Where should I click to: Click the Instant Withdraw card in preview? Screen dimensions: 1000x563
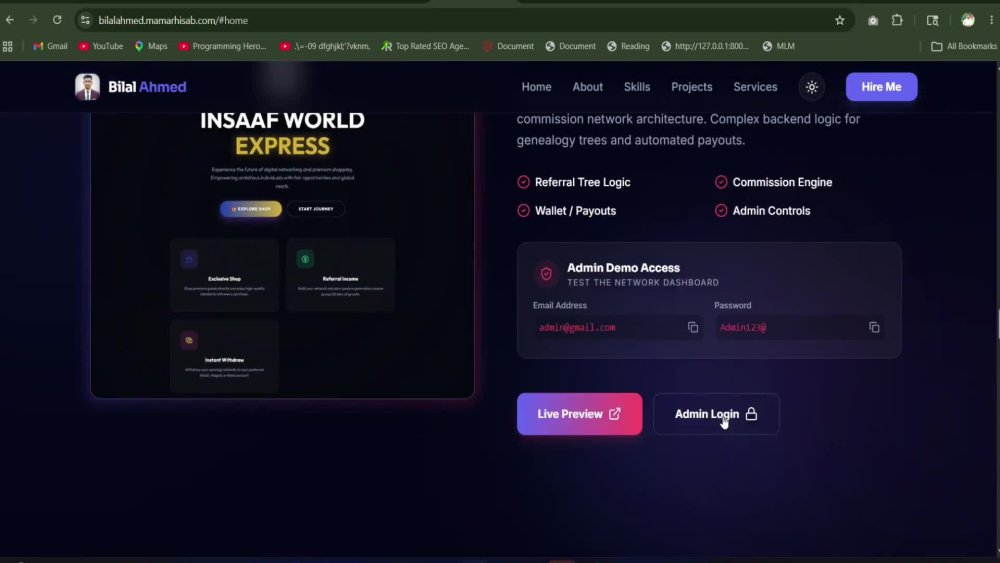224,356
